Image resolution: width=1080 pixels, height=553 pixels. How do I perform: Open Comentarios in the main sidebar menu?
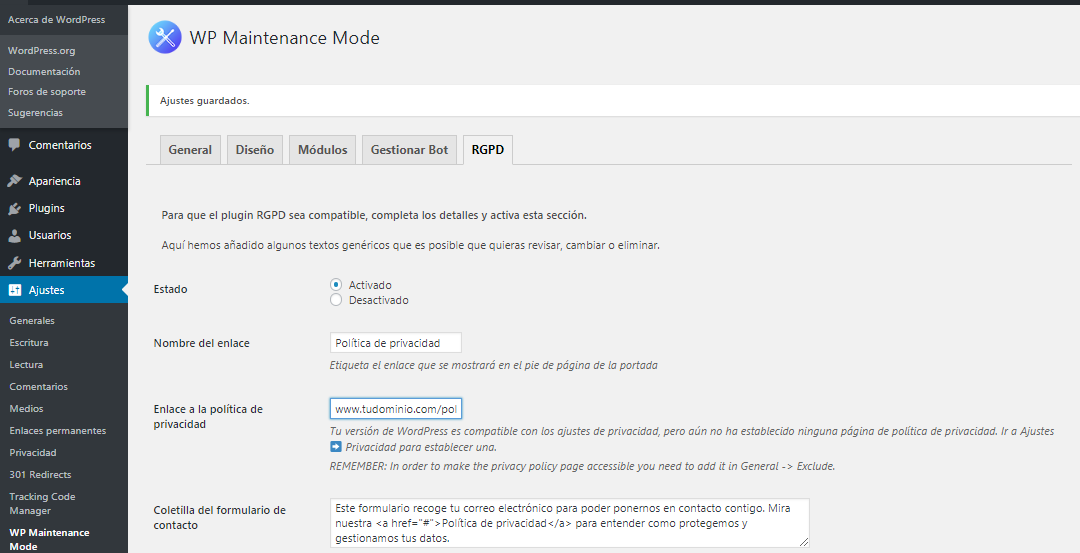click(x=60, y=145)
